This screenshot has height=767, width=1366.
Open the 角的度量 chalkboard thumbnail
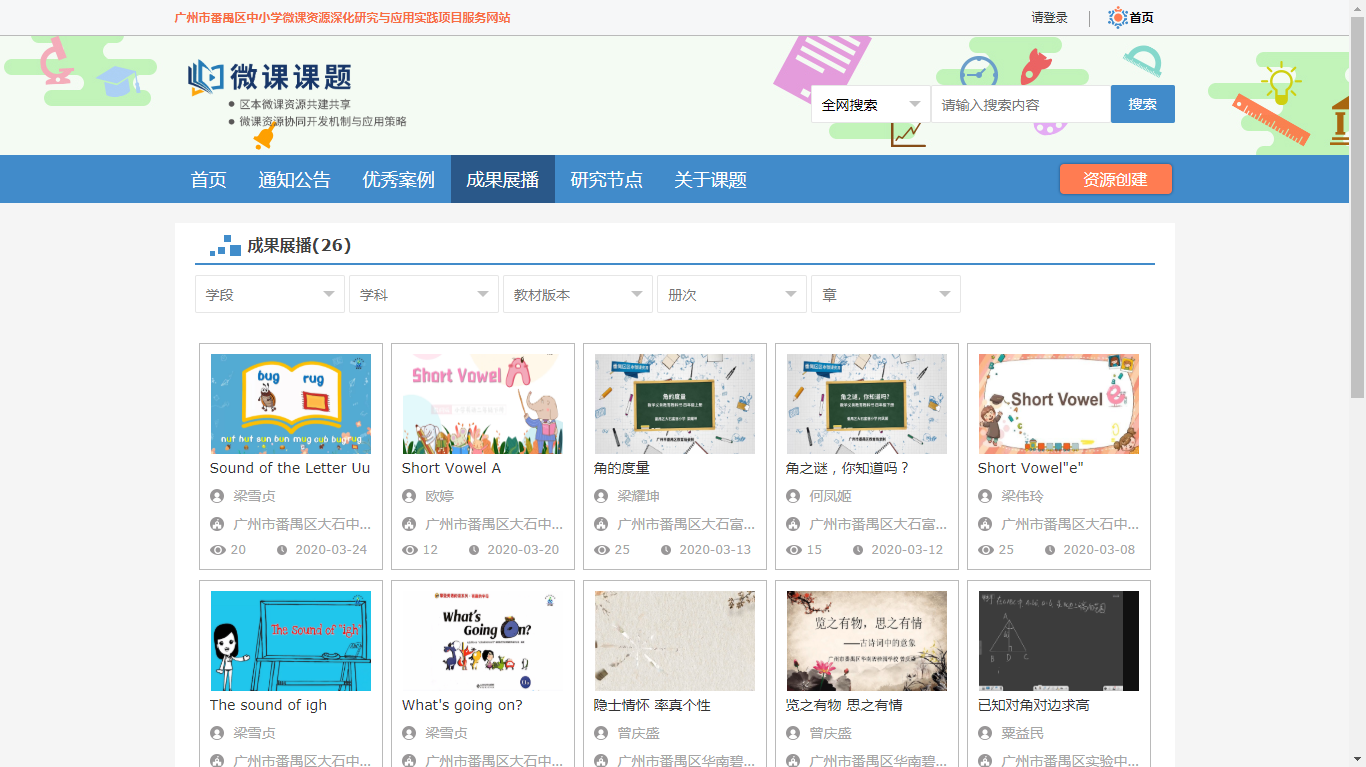tap(675, 404)
